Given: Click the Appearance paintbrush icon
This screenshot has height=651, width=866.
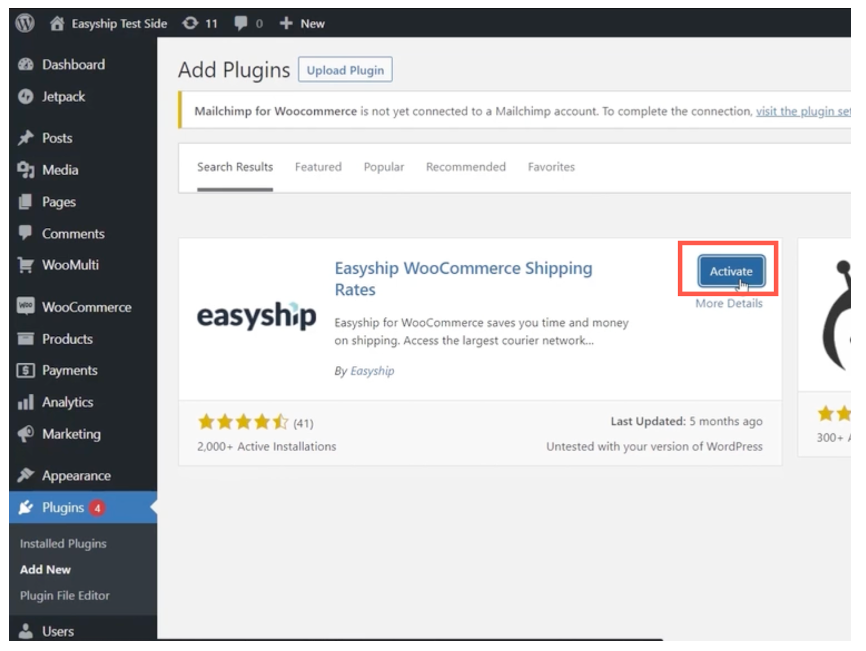Looking at the screenshot, I should (25, 475).
